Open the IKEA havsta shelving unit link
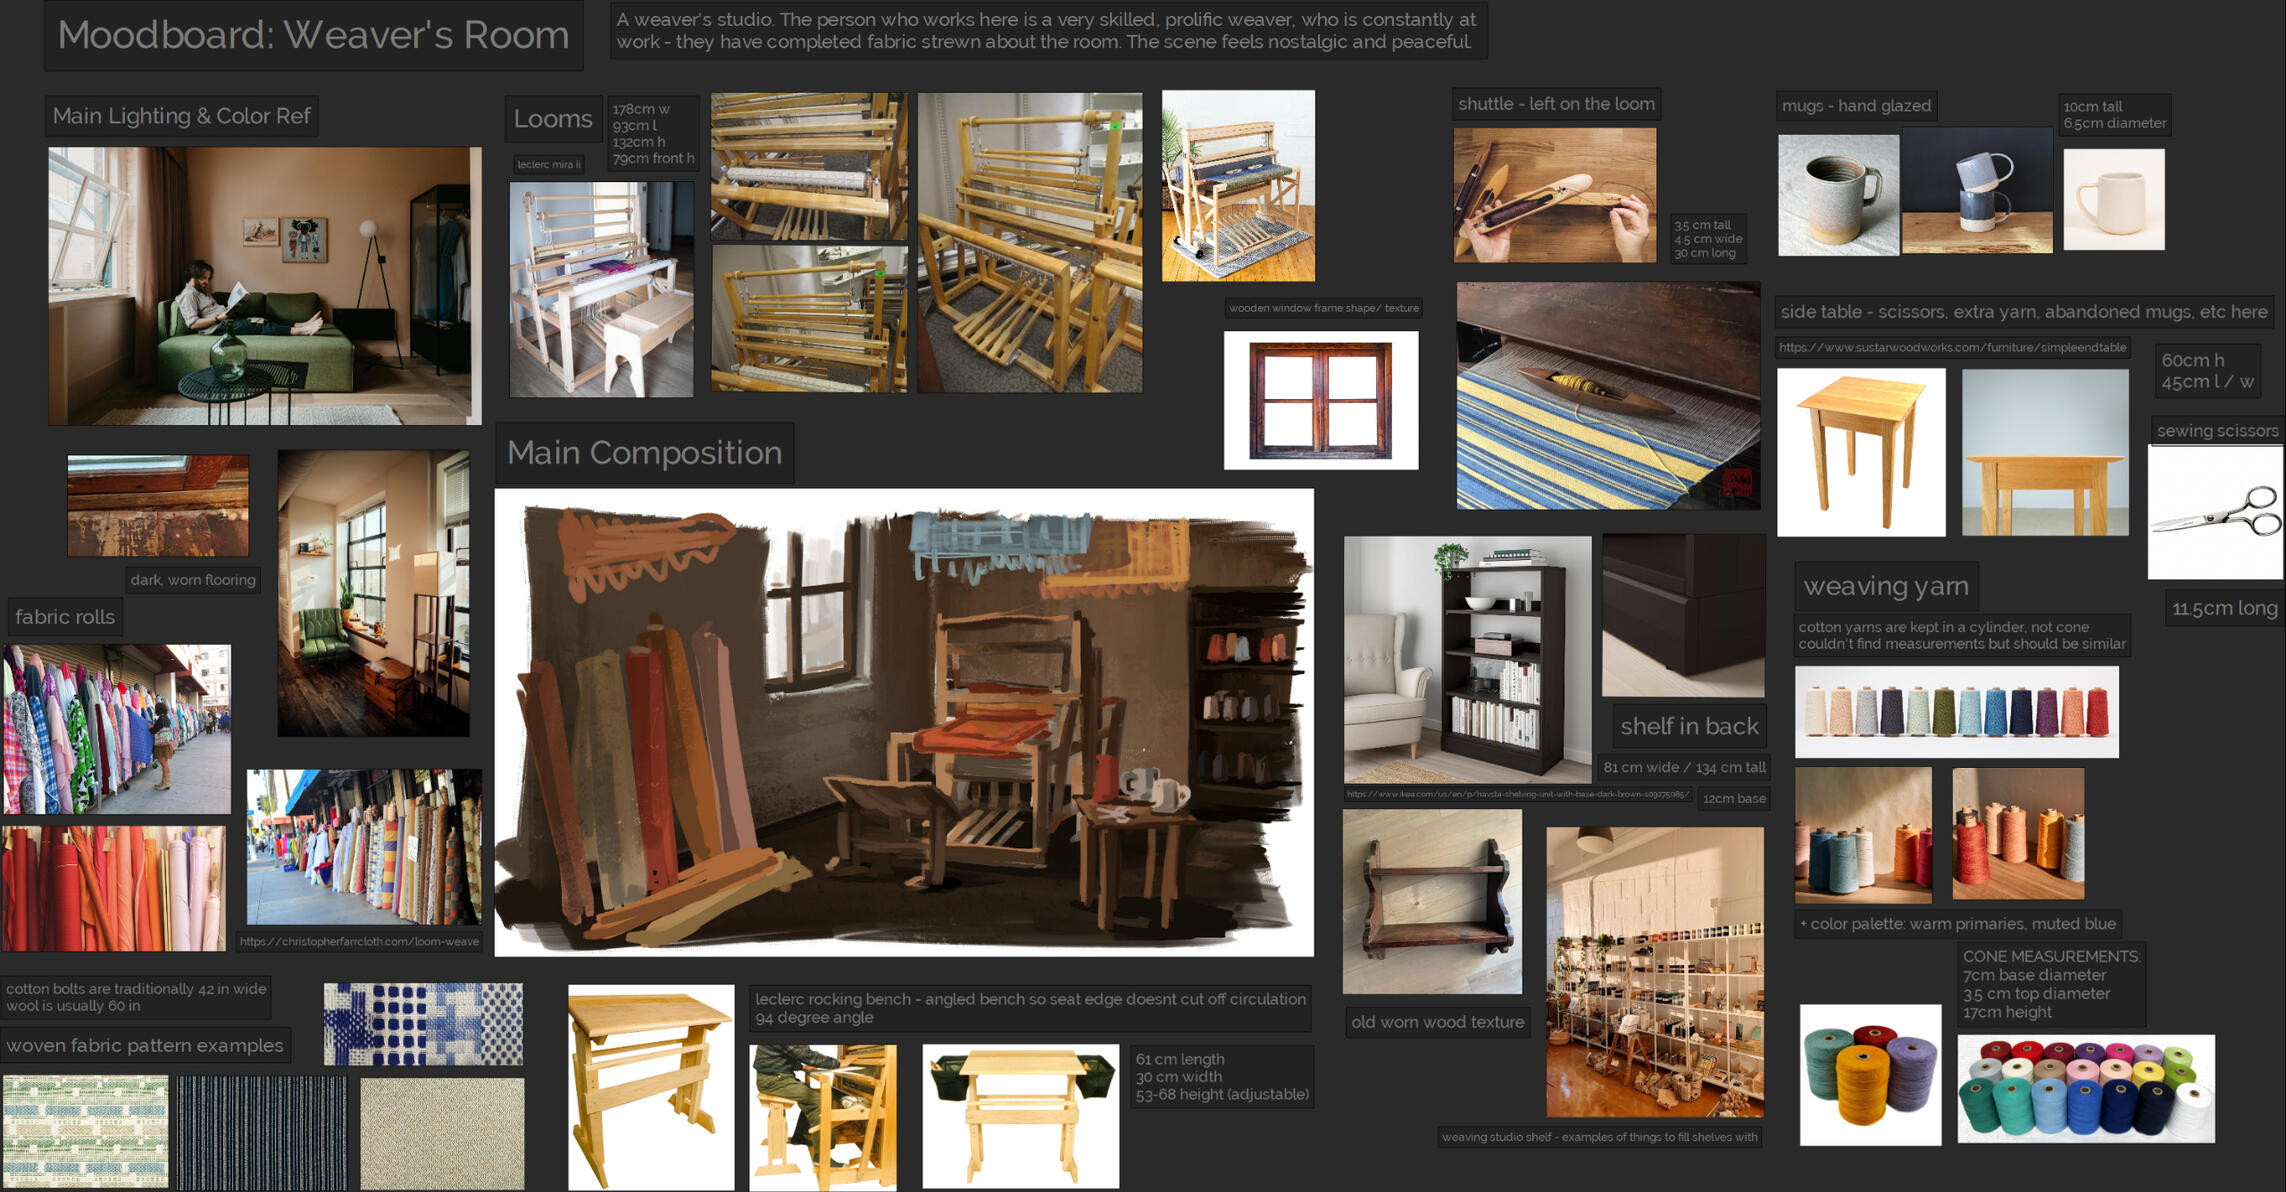The image size is (2286, 1192). 1516,795
